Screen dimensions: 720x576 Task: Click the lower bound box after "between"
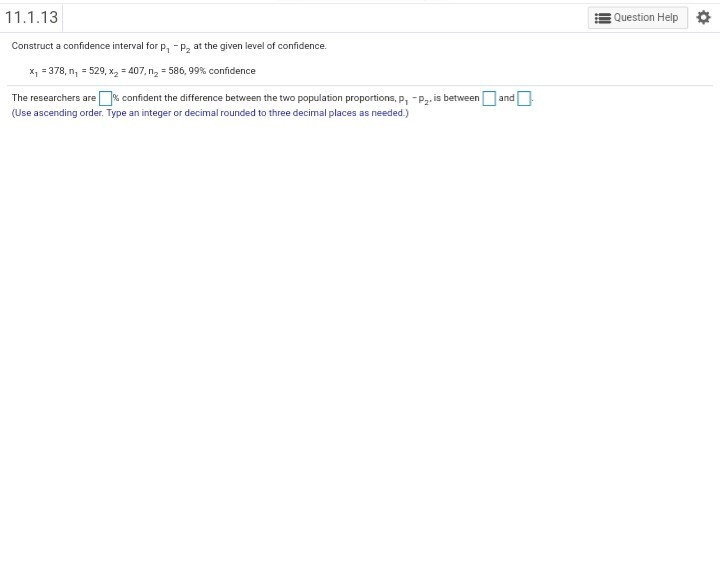(x=489, y=98)
